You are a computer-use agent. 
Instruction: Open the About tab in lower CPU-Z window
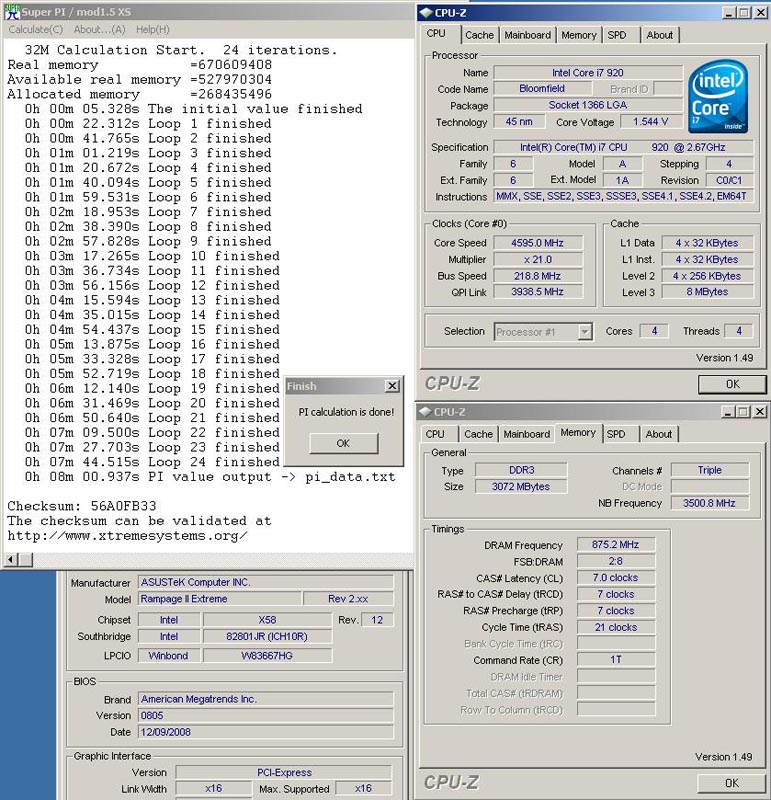(659, 434)
